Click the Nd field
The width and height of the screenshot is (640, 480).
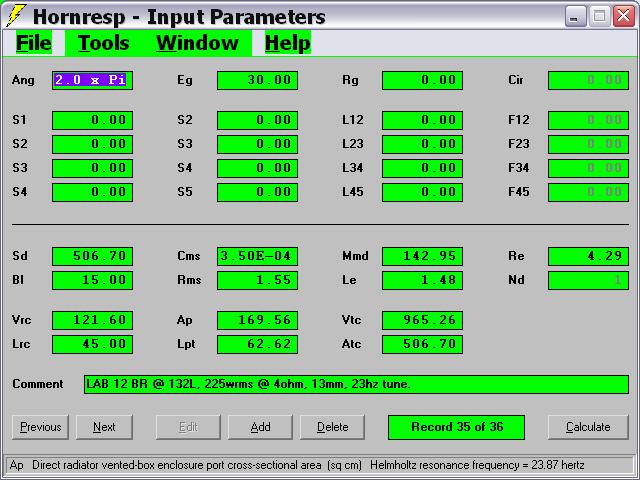pyautogui.click(x=588, y=280)
